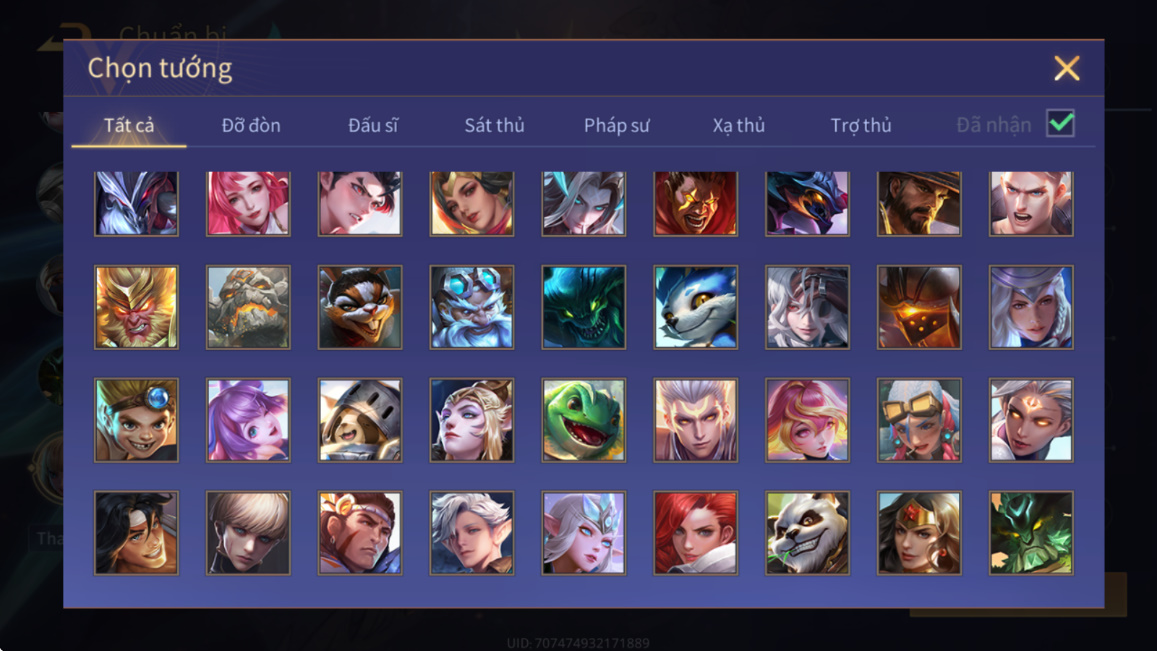This screenshot has width=1157, height=651.
Task: Pick the blue fox hero portrait
Action: 695,307
